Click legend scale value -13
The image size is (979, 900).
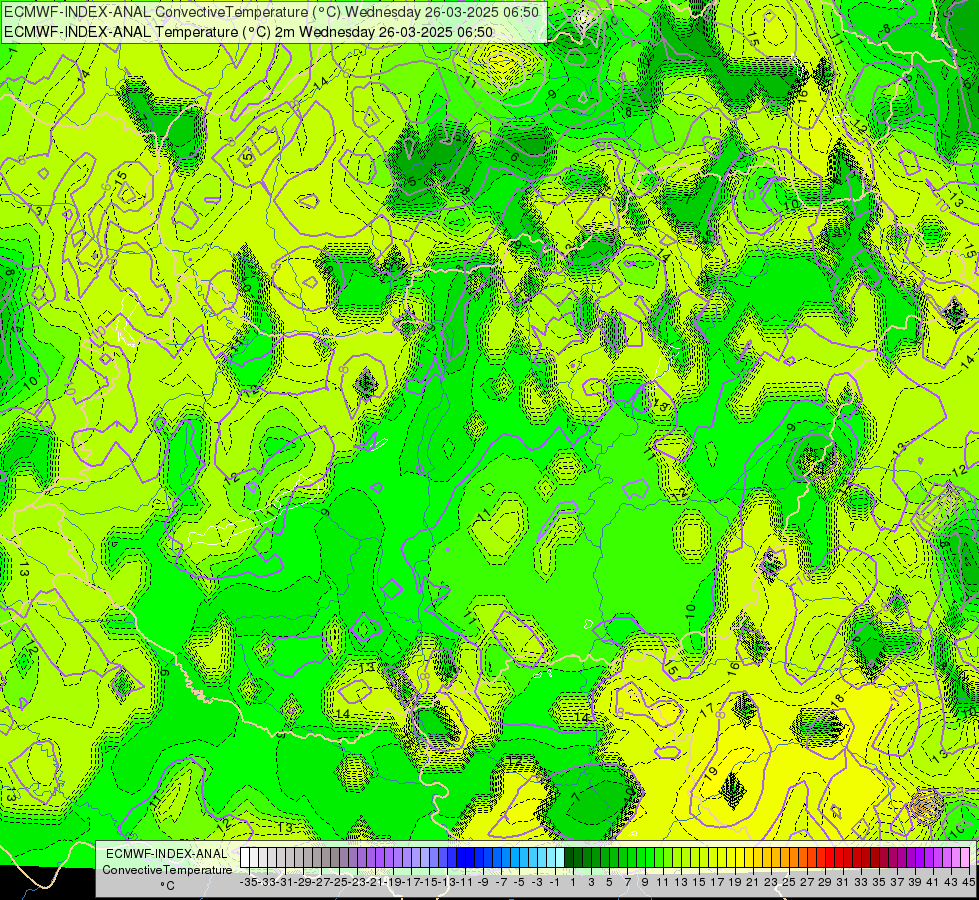point(448,882)
